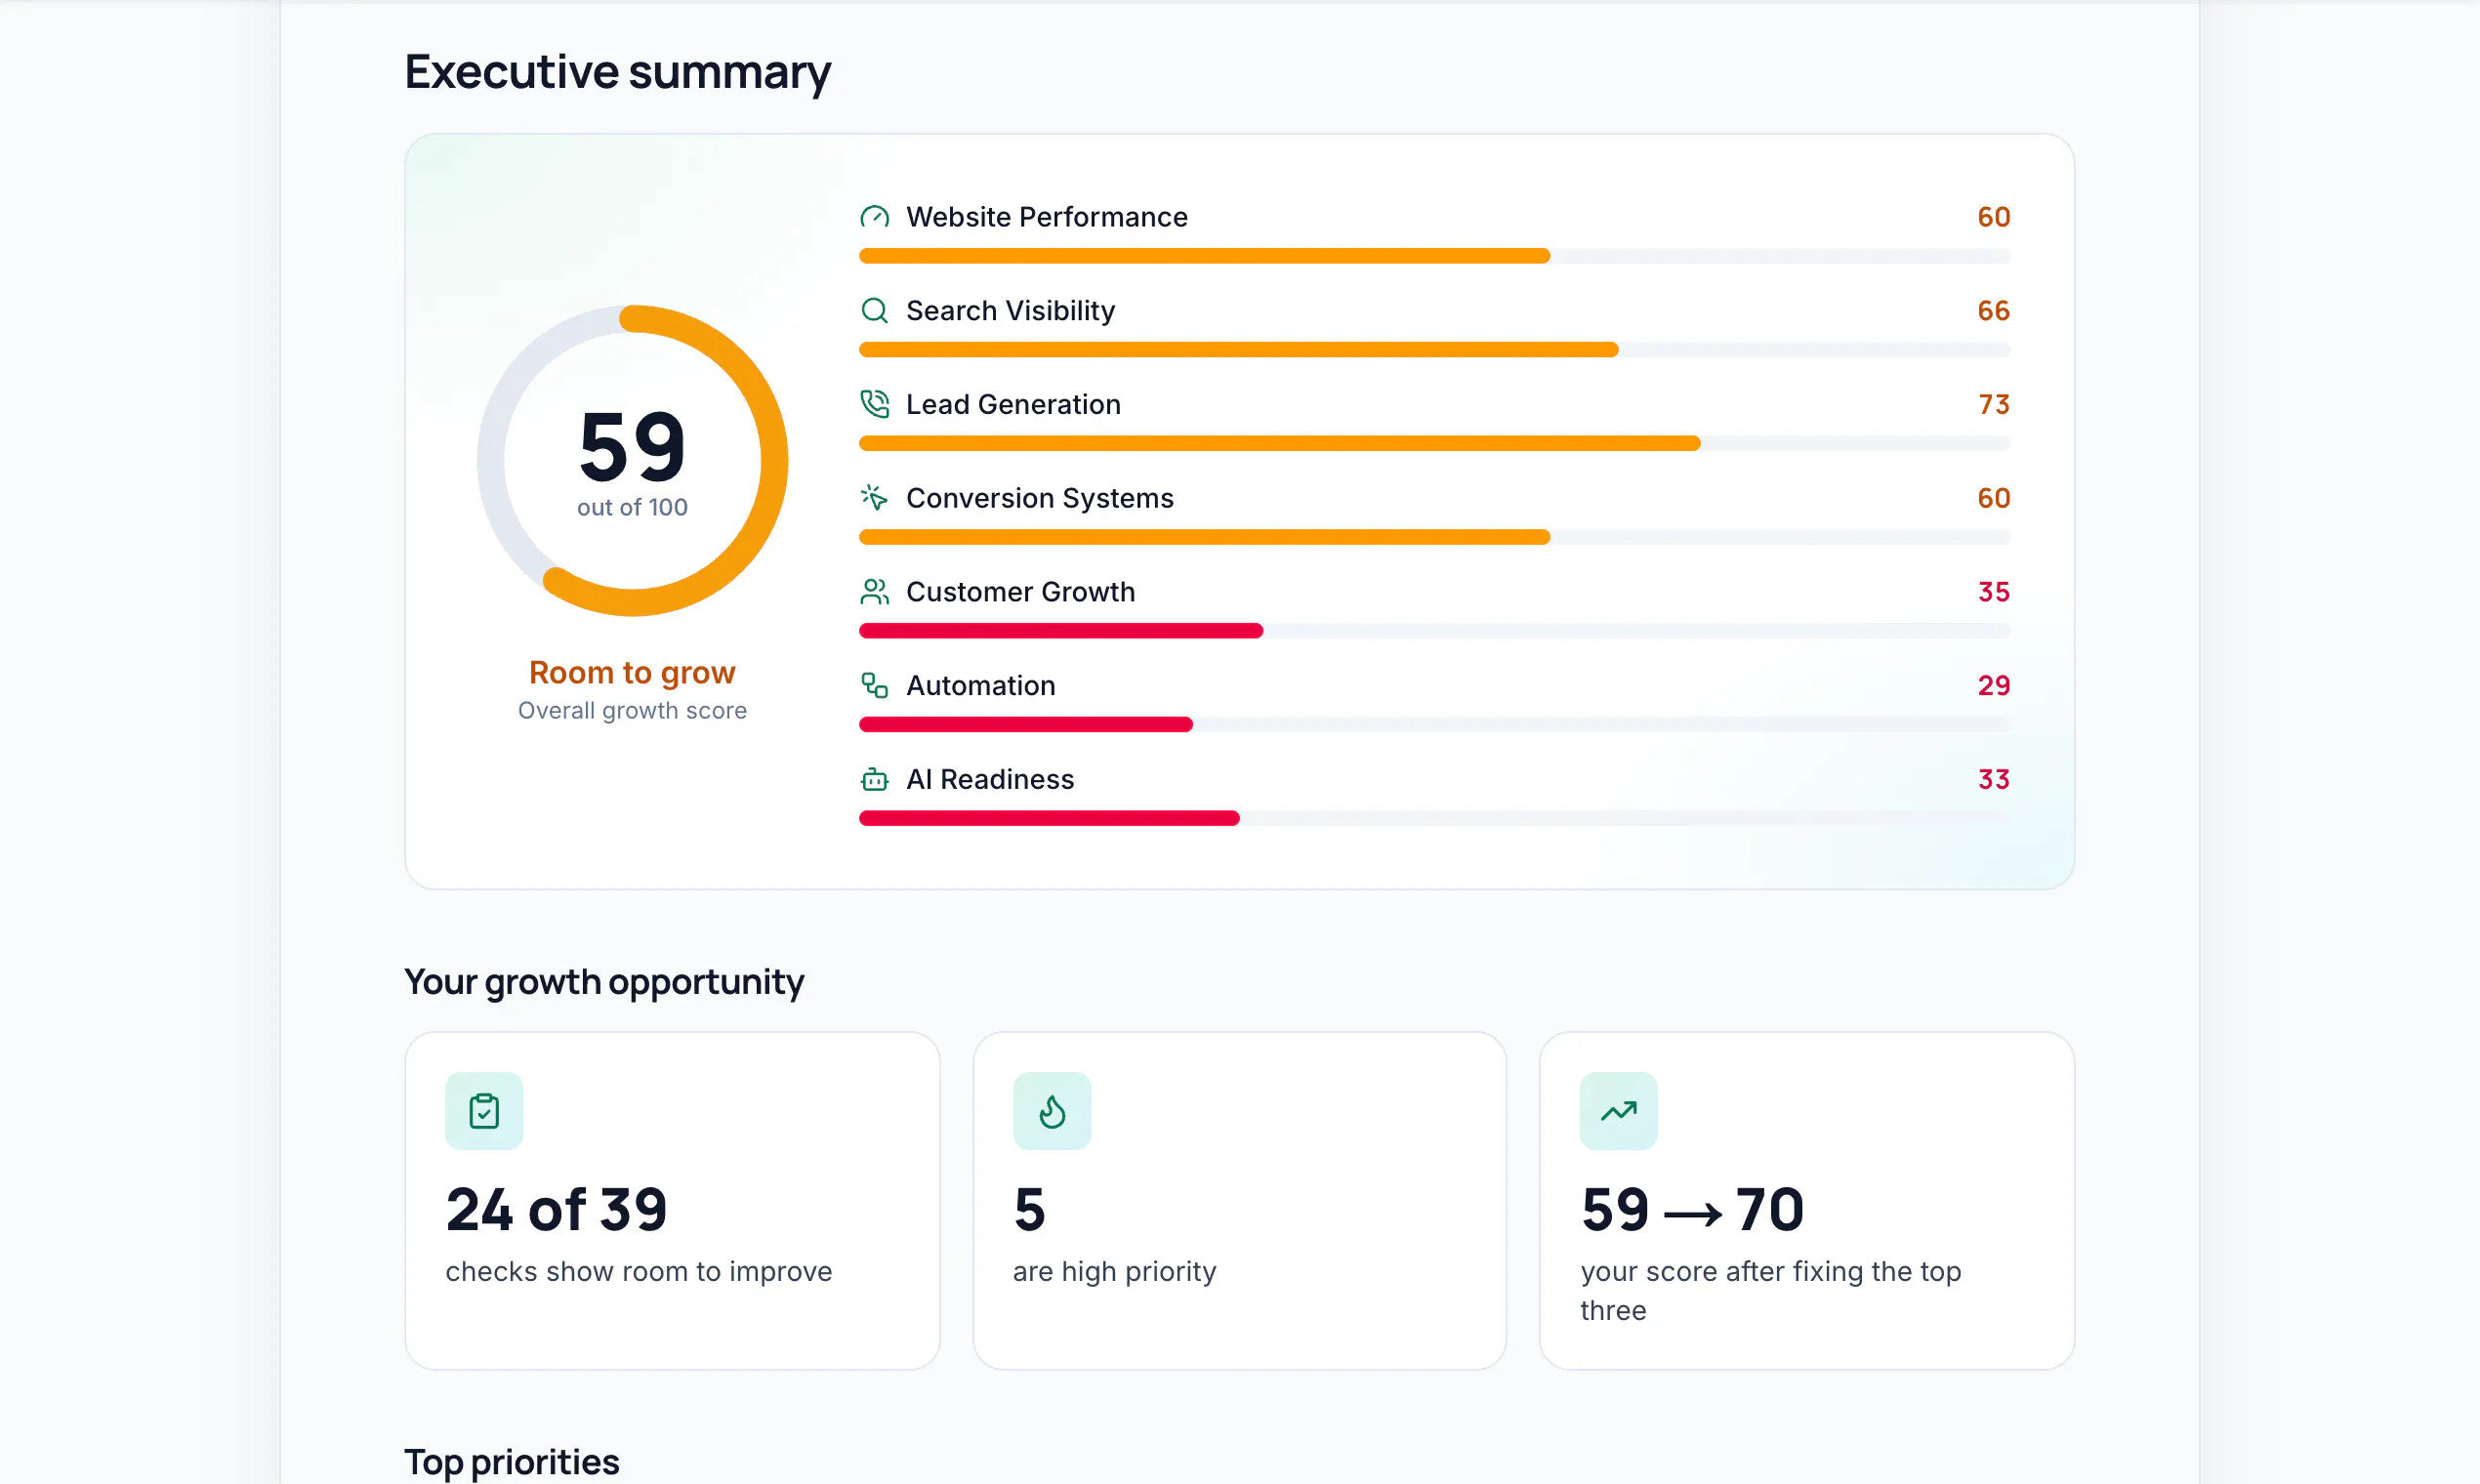2480x1484 pixels.
Task: Click the Automation red progress bar
Action: [x=1026, y=724]
